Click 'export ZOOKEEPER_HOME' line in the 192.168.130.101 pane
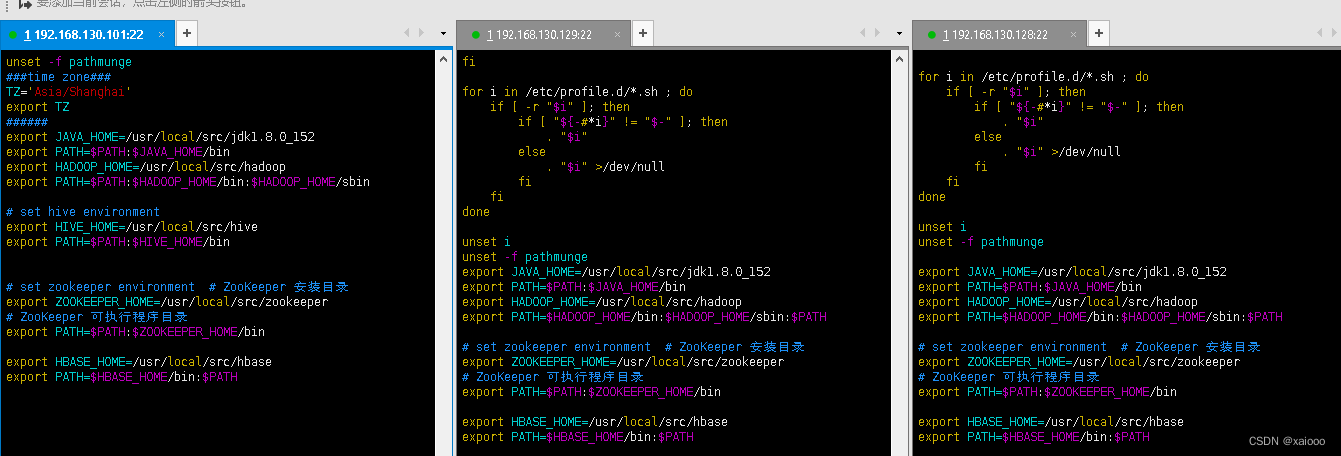The image size is (1341, 456). (167, 301)
